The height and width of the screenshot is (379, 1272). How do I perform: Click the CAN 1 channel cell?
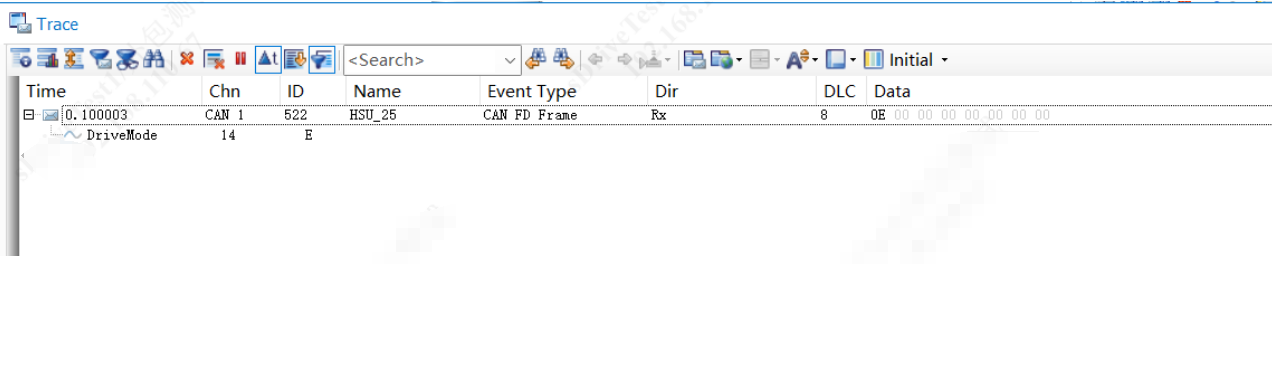(224, 115)
